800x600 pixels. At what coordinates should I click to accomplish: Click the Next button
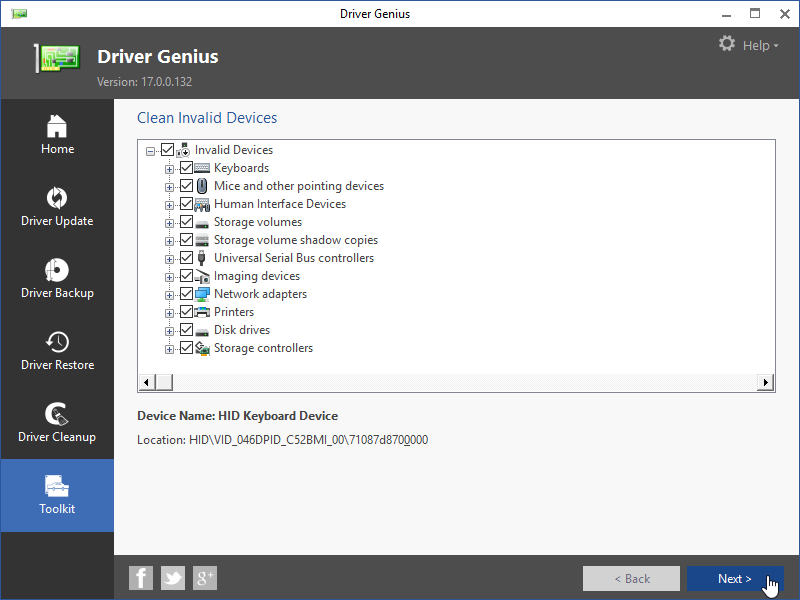coord(735,579)
